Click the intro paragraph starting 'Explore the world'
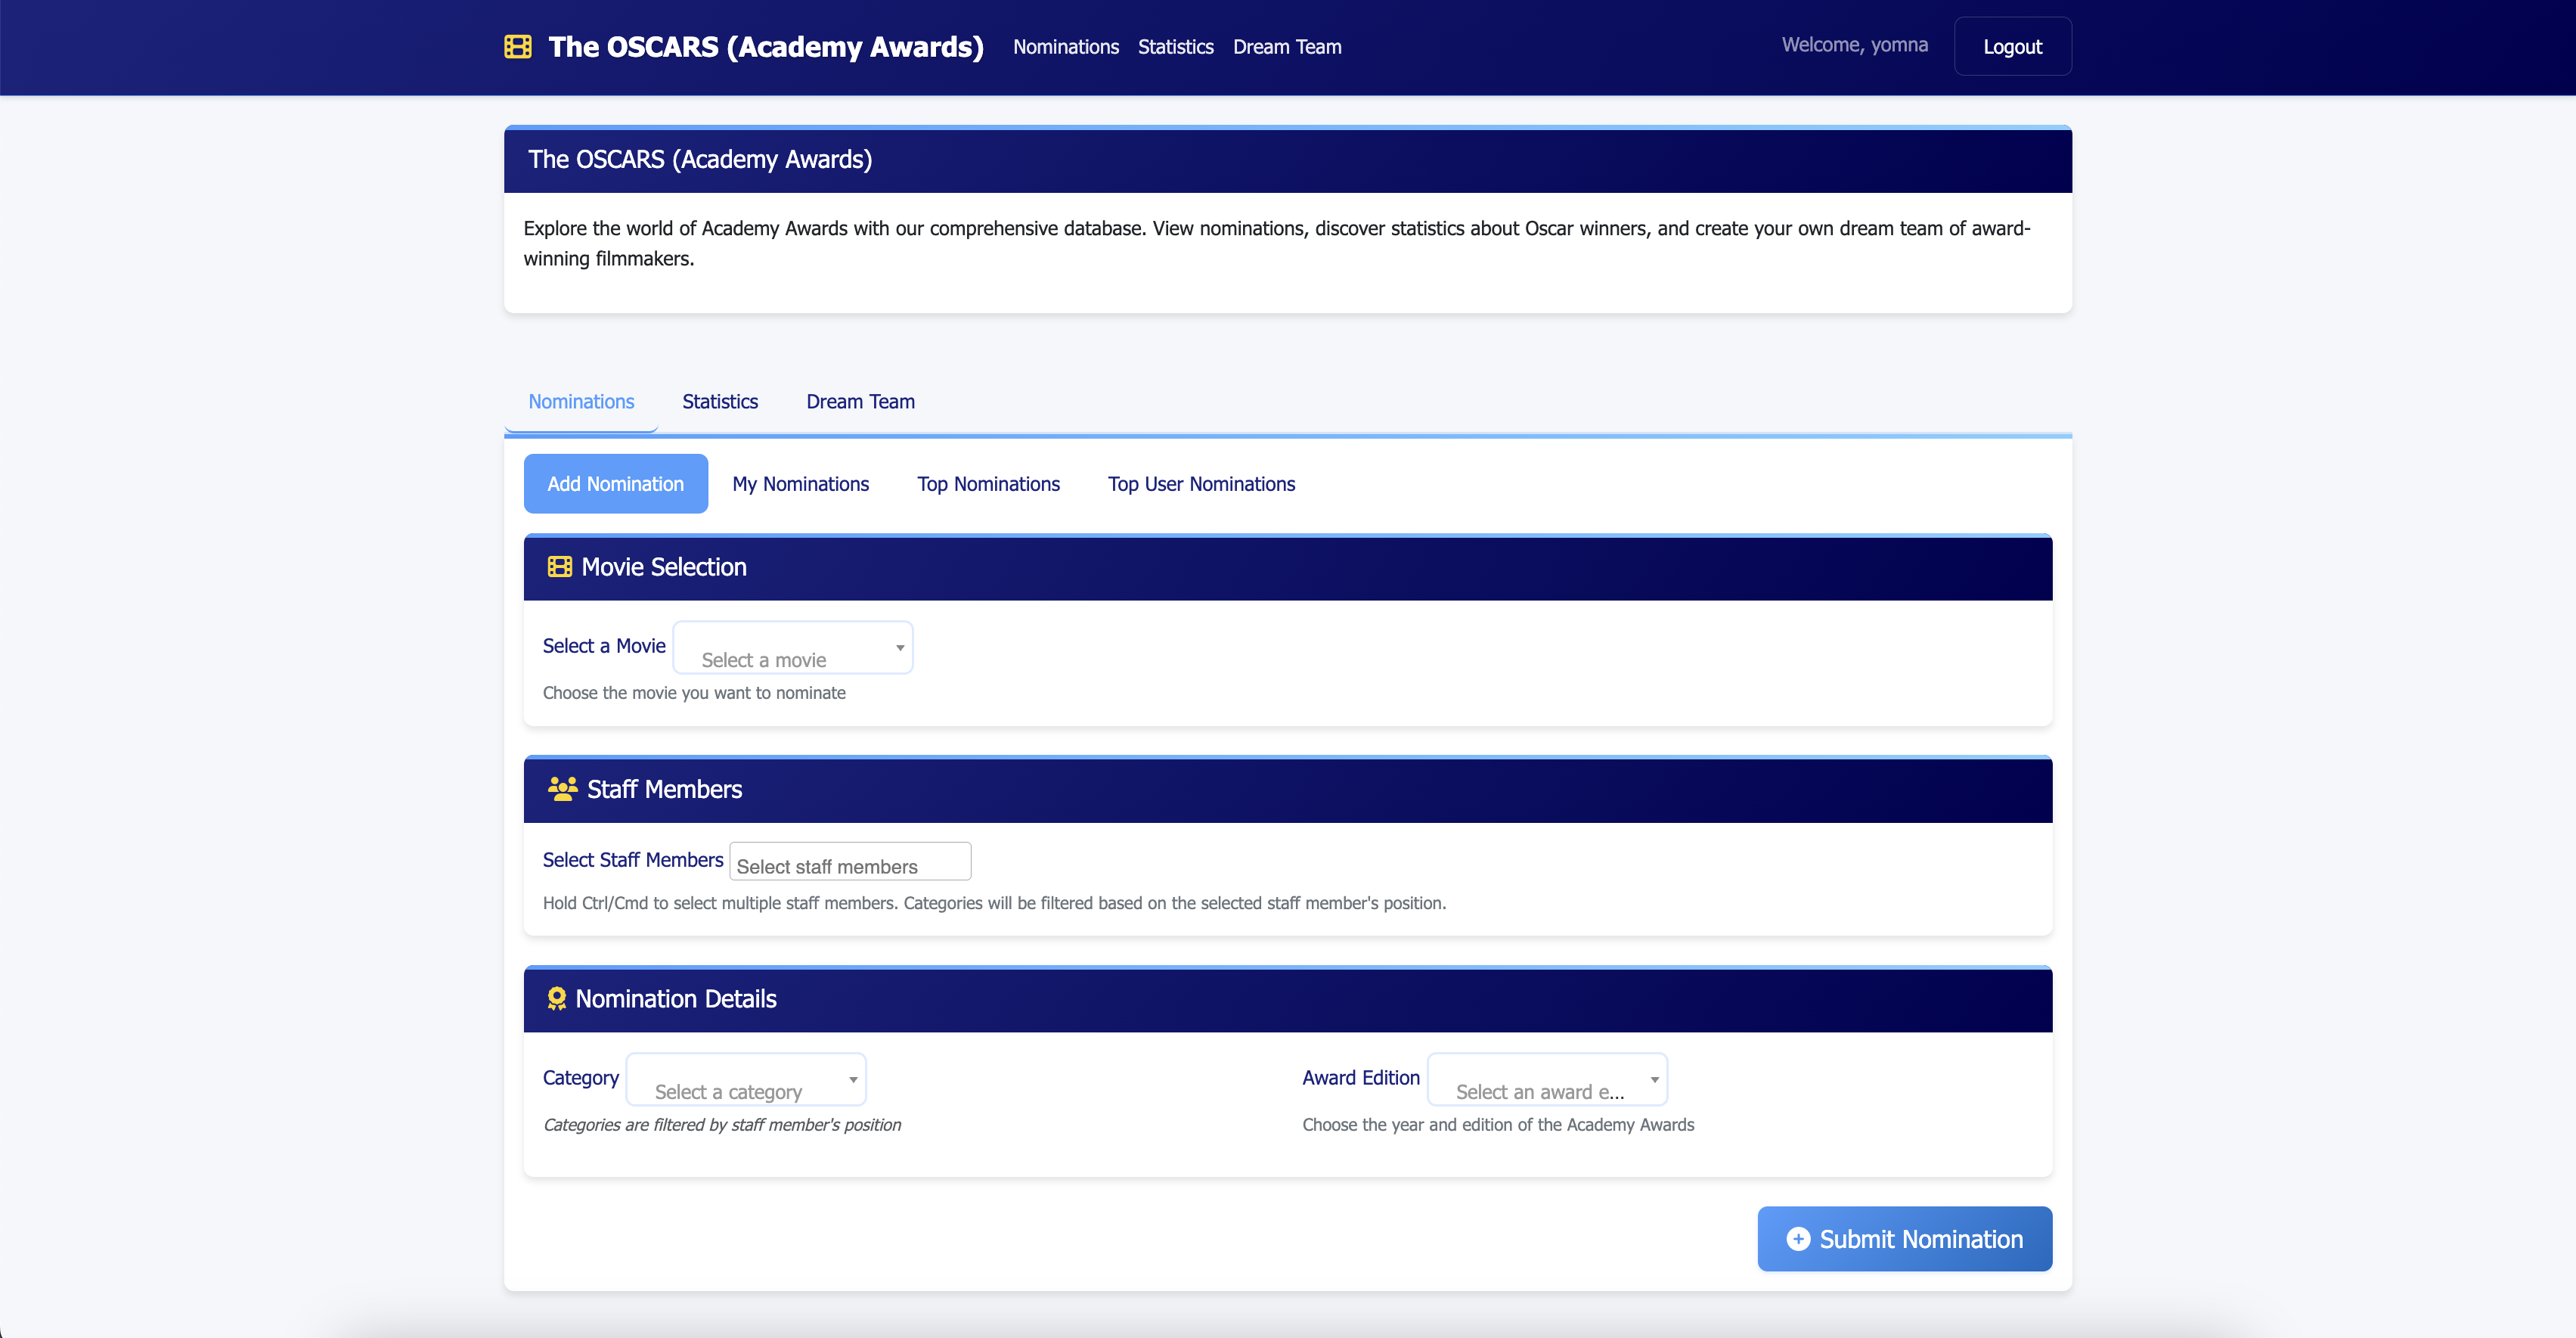Image resolution: width=2576 pixels, height=1338 pixels. (1277, 243)
